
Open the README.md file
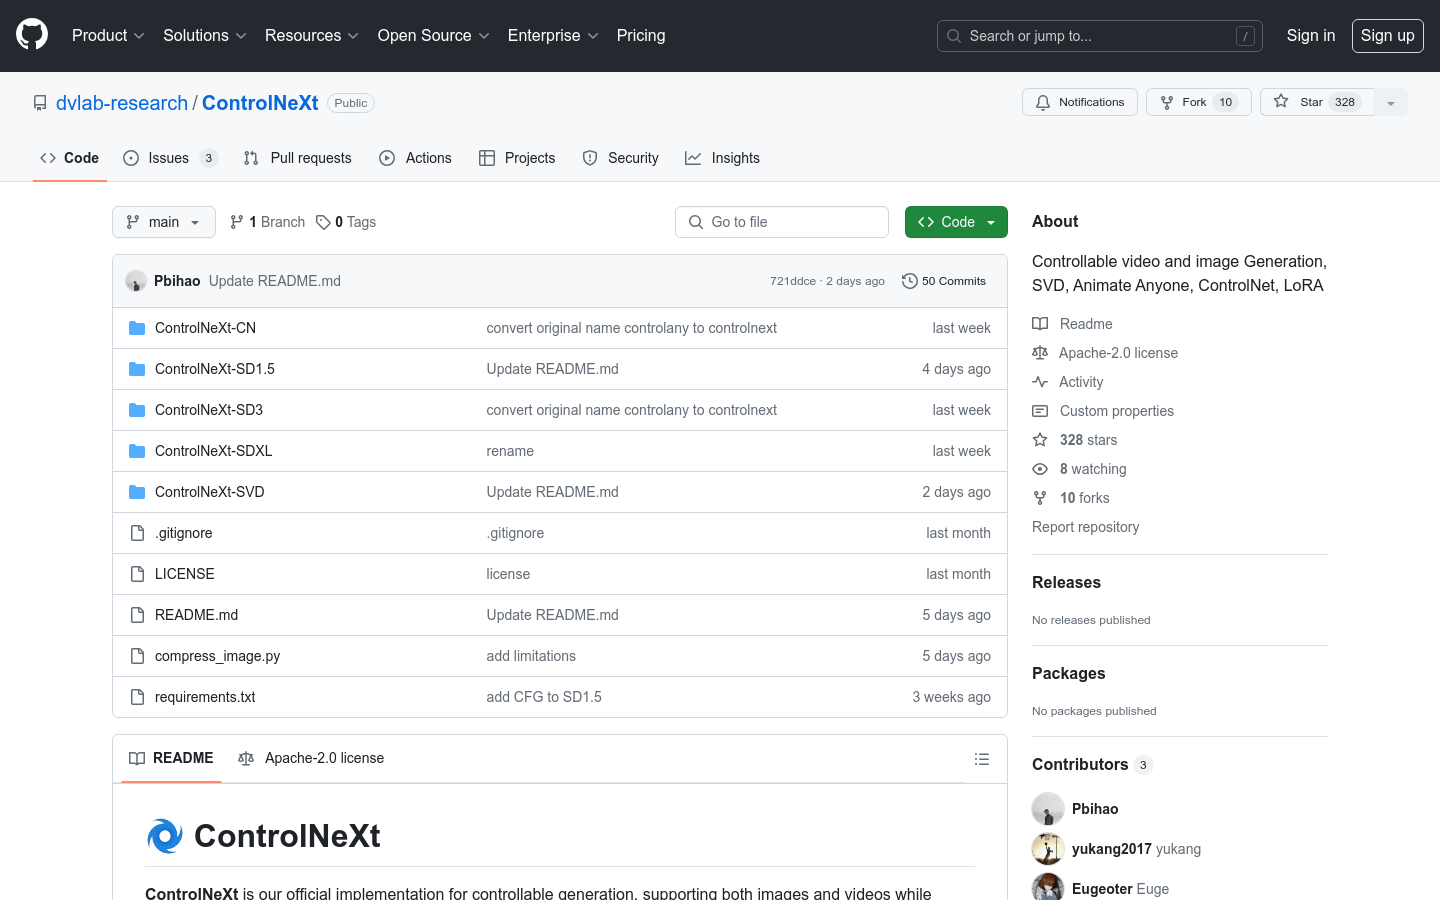pyautogui.click(x=196, y=615)
